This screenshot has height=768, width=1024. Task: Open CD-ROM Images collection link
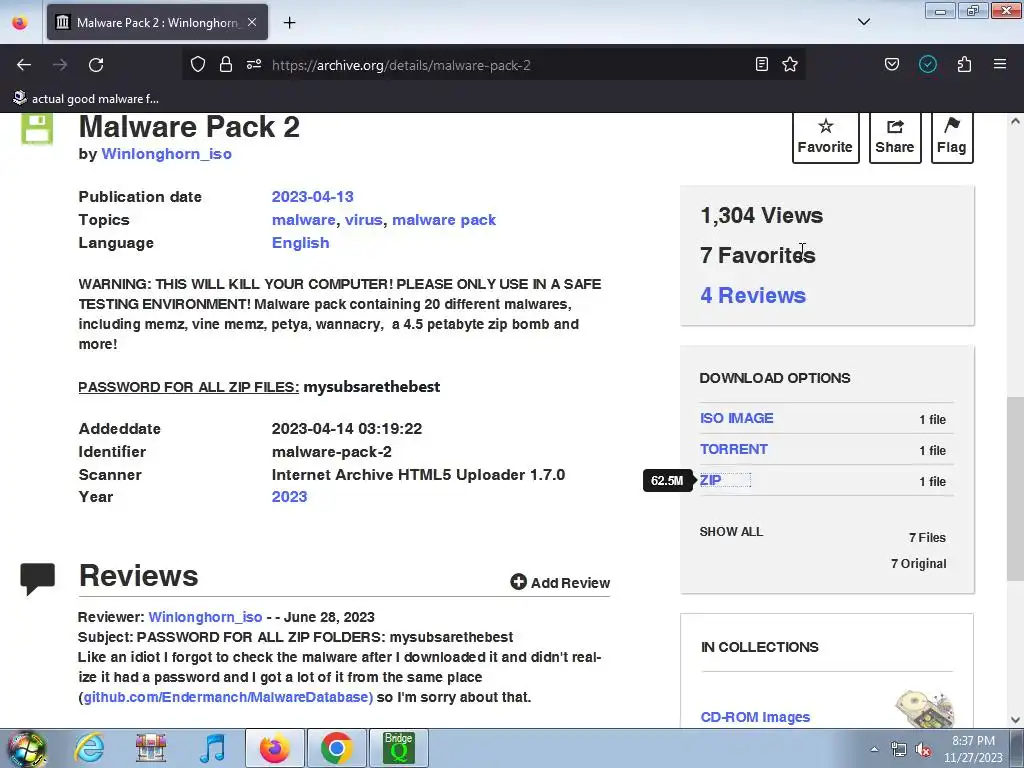coord(755,717)
